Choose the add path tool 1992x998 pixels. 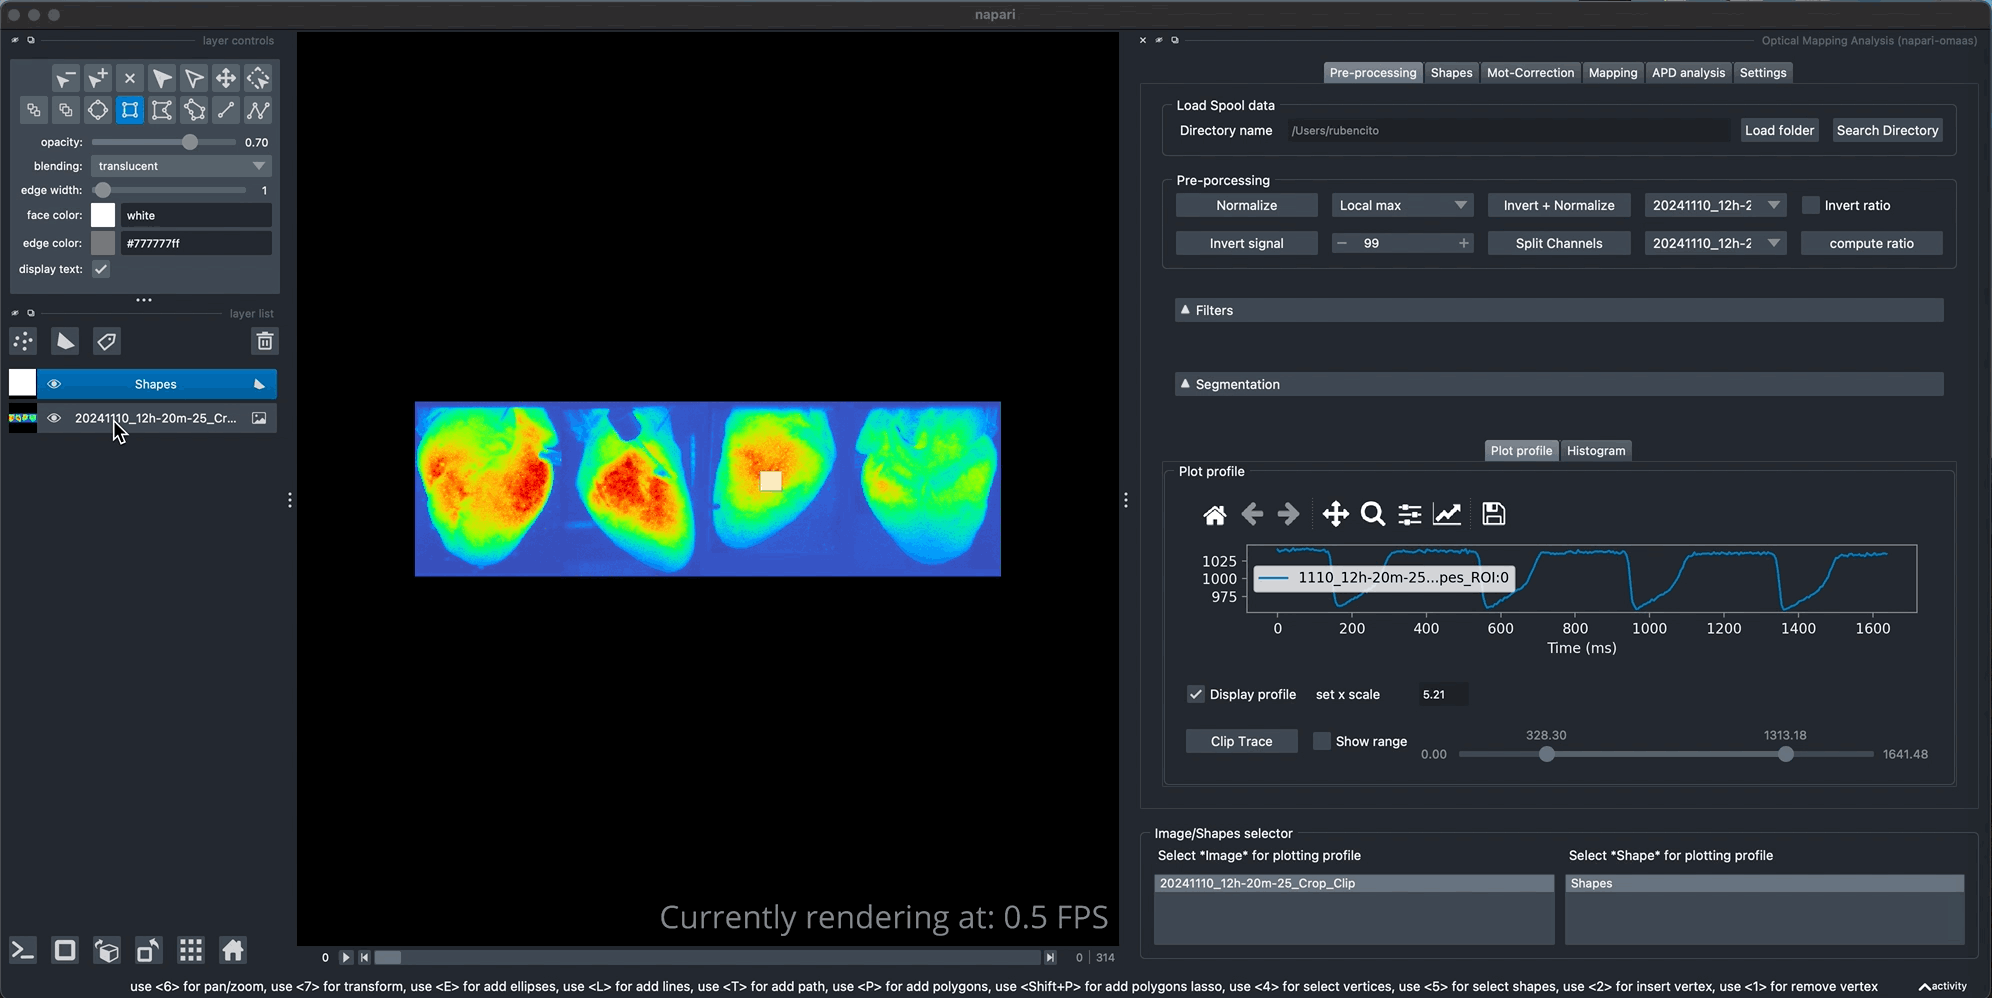pyautogui.click(x=258, y=110)
